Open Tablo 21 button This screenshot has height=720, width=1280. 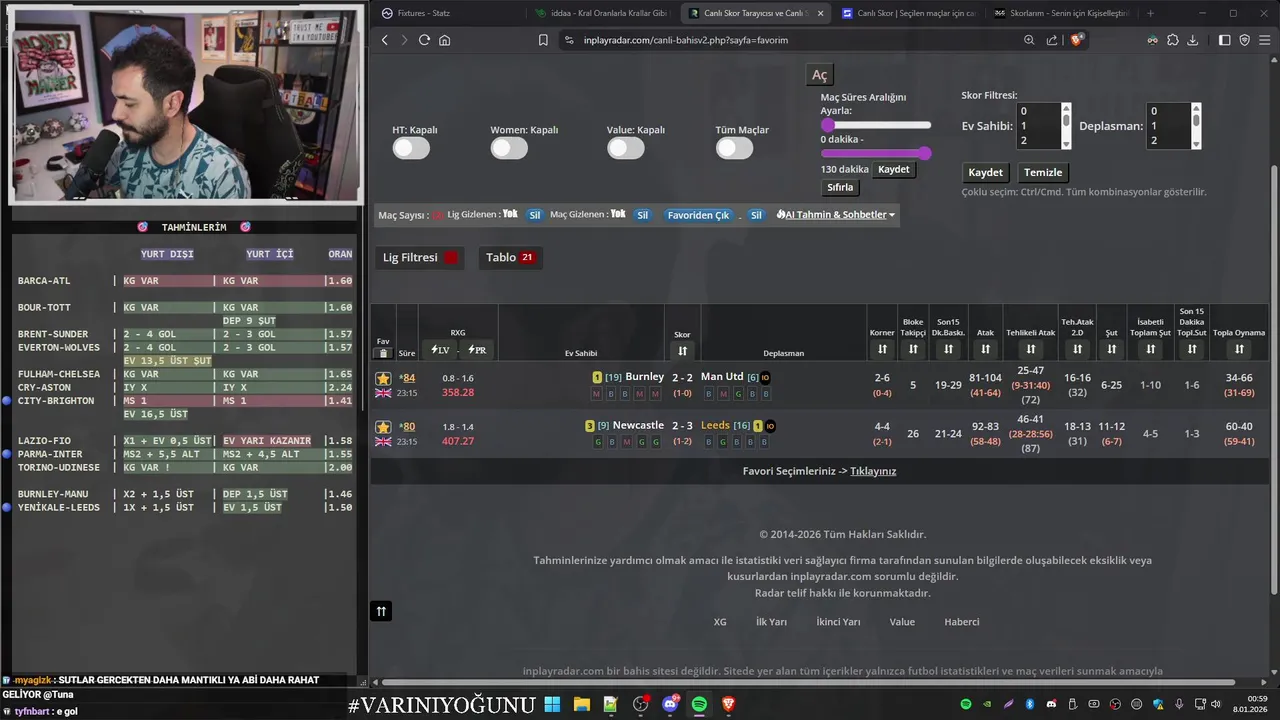[x=511, y=258]
